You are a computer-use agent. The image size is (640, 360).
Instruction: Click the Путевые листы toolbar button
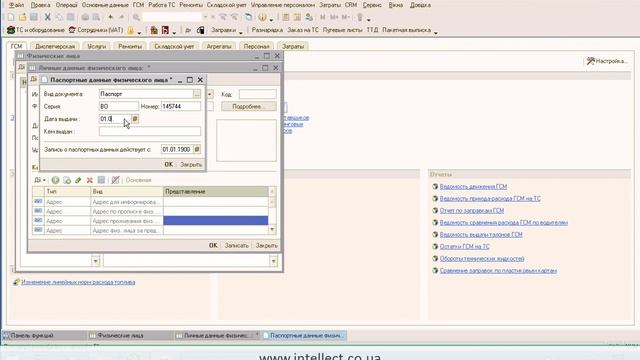(342, 30)
